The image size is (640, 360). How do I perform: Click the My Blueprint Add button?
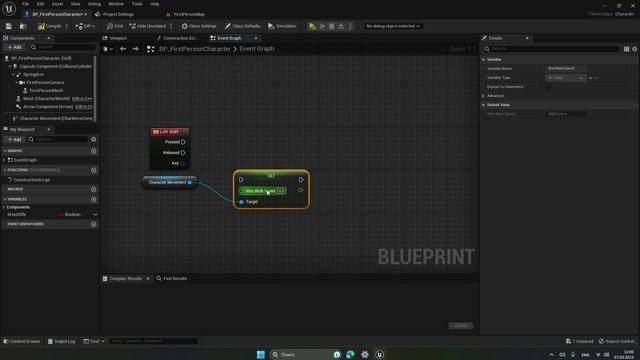pos(14,140)
